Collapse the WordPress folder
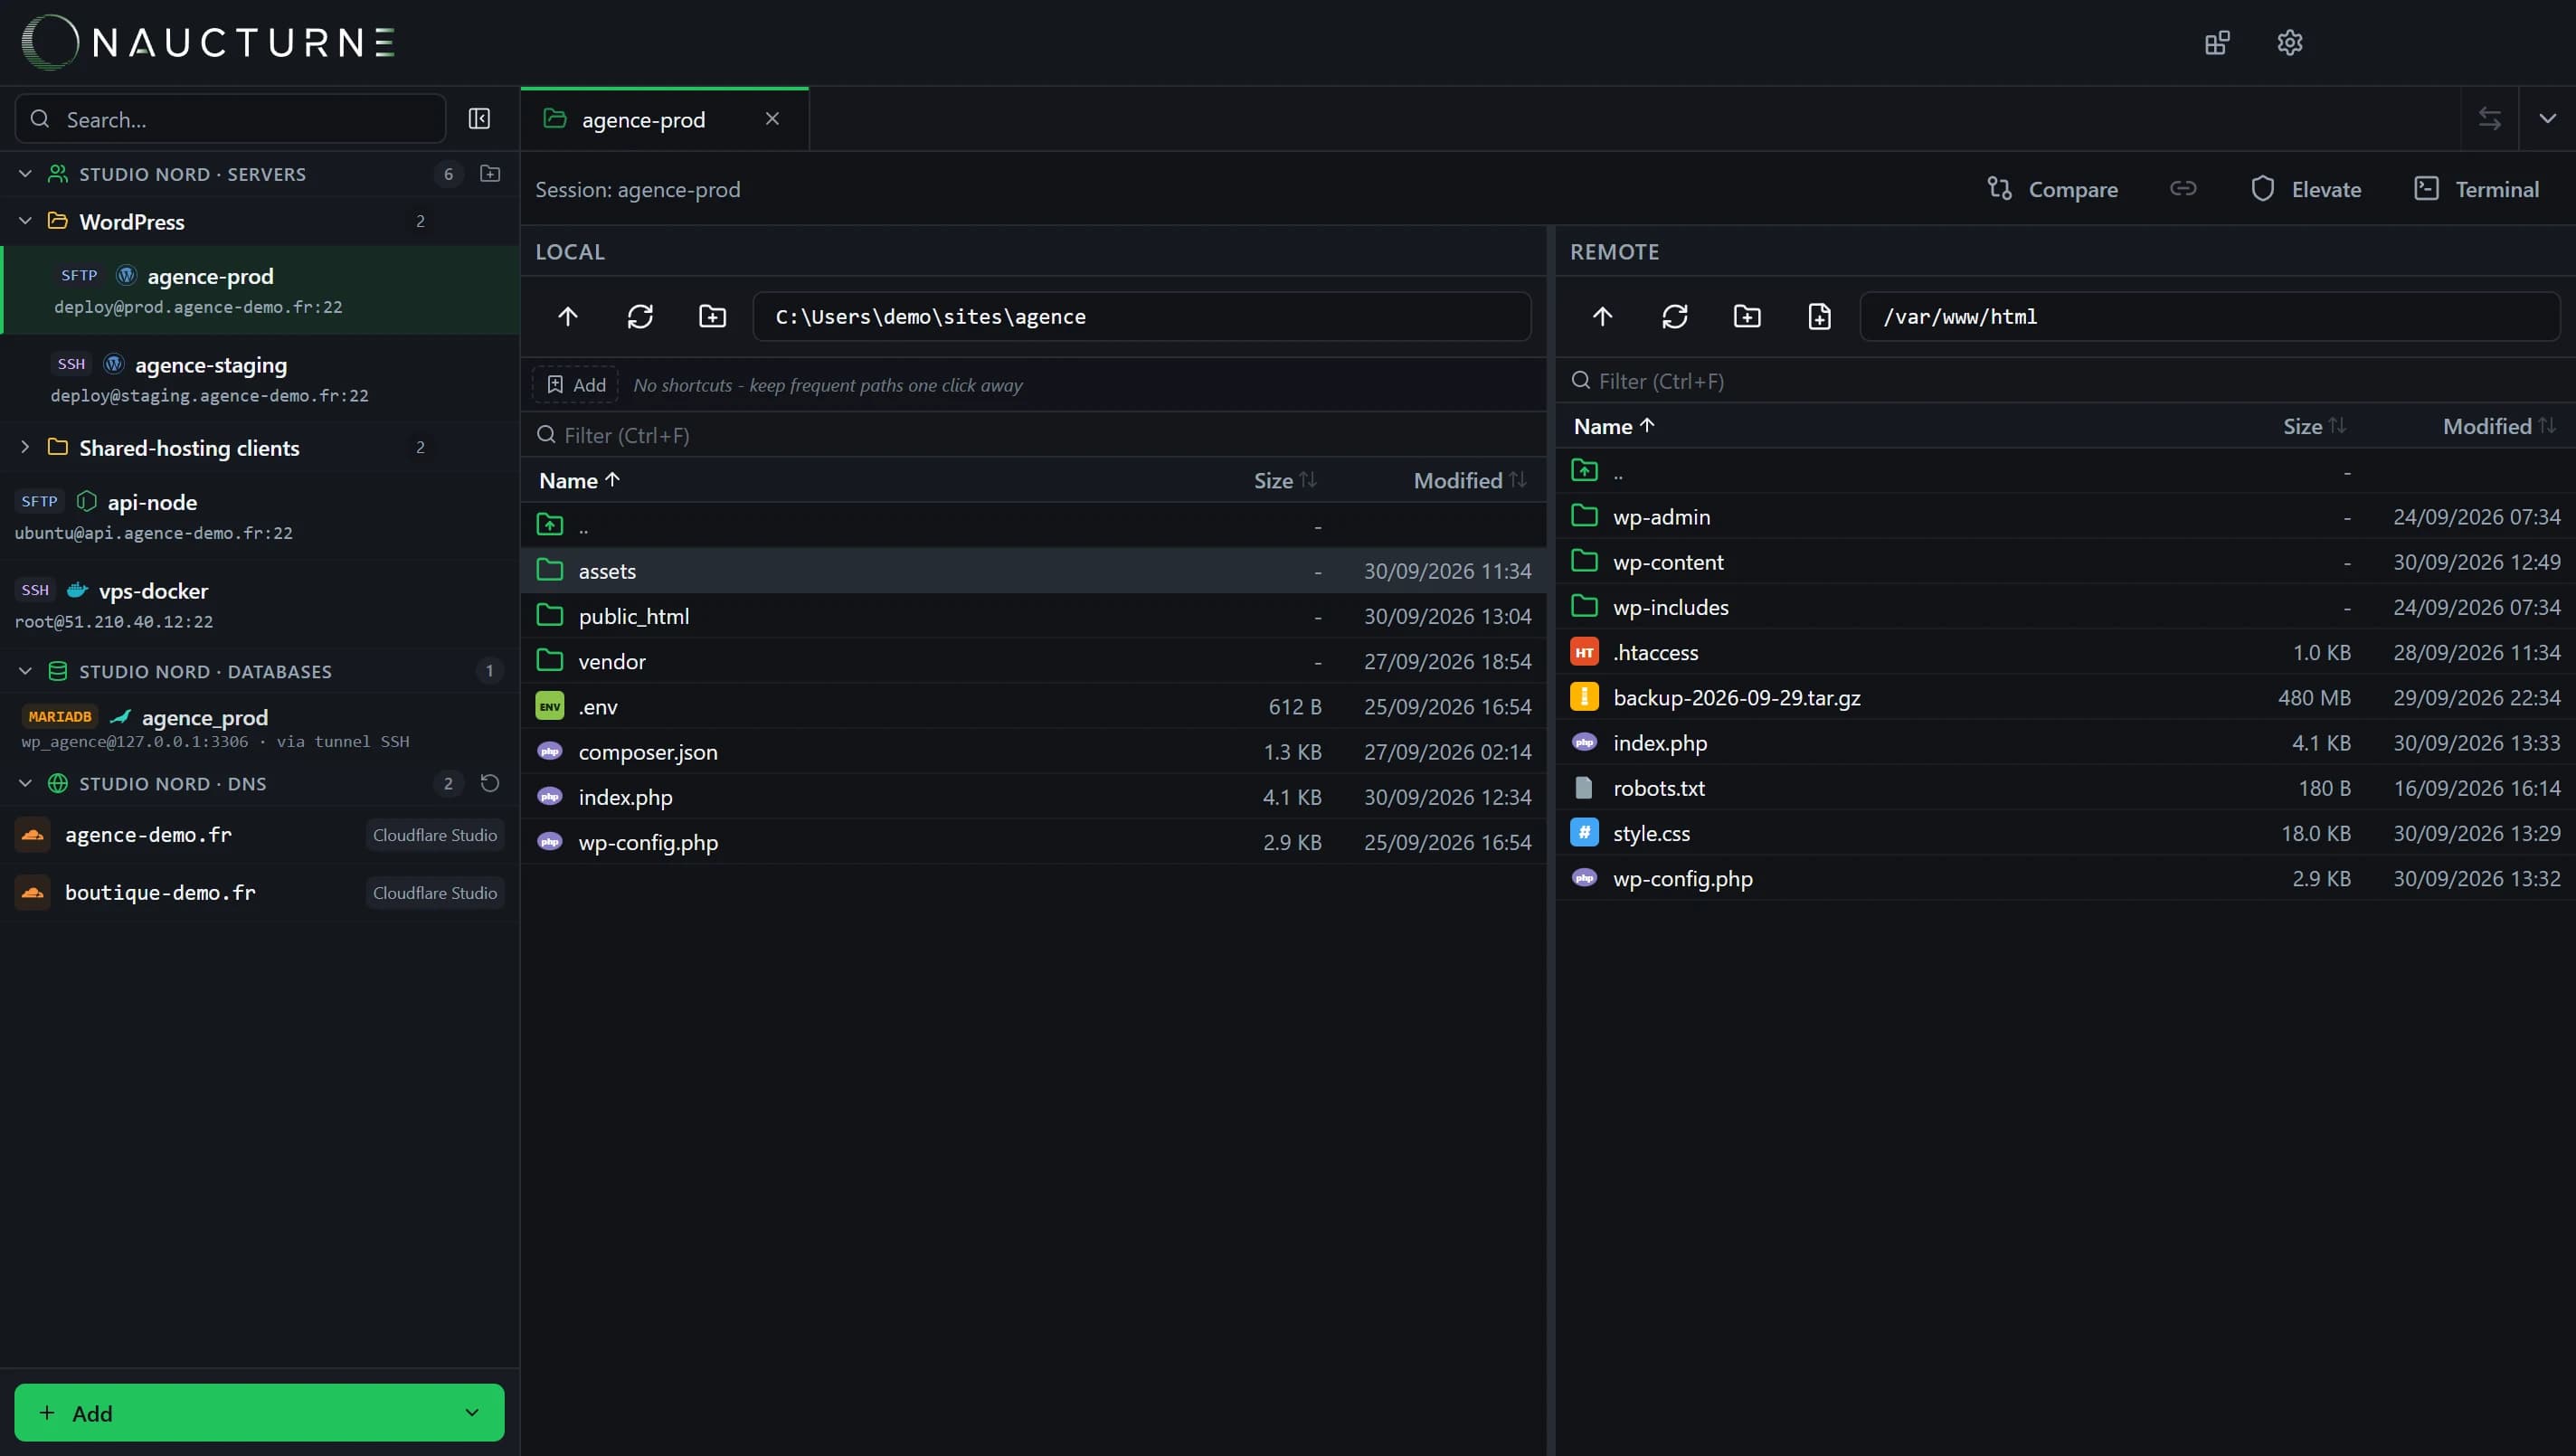The image size is (2576, 1456). (x=25, y=221)
